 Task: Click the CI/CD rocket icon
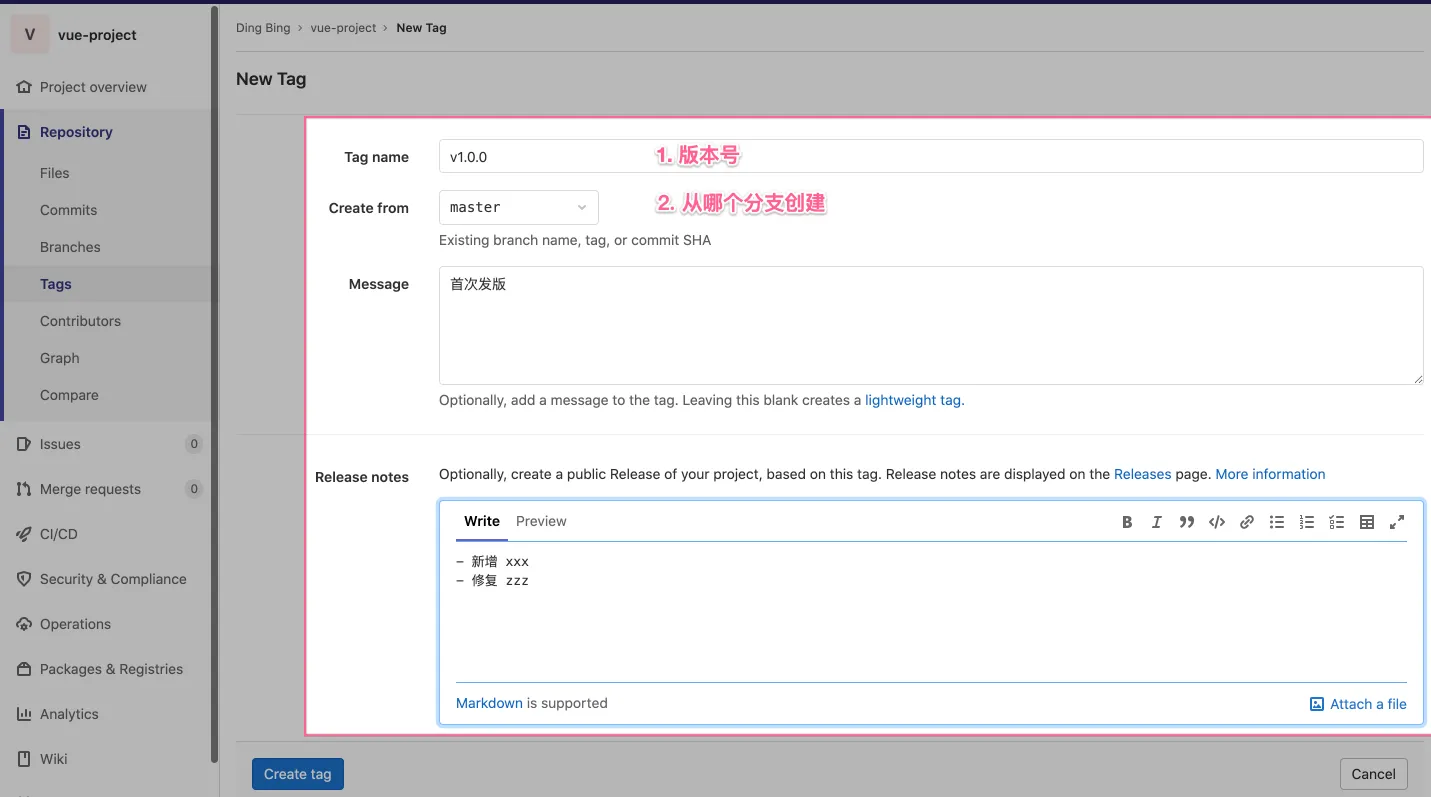click(24, 534)
